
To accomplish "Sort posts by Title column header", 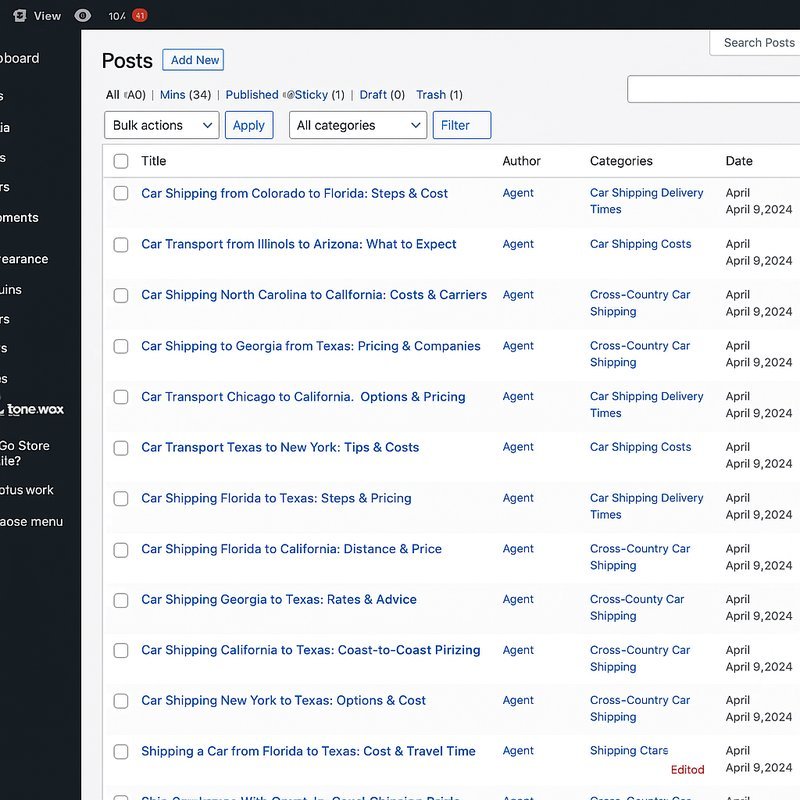I will [x=154, y=161].
